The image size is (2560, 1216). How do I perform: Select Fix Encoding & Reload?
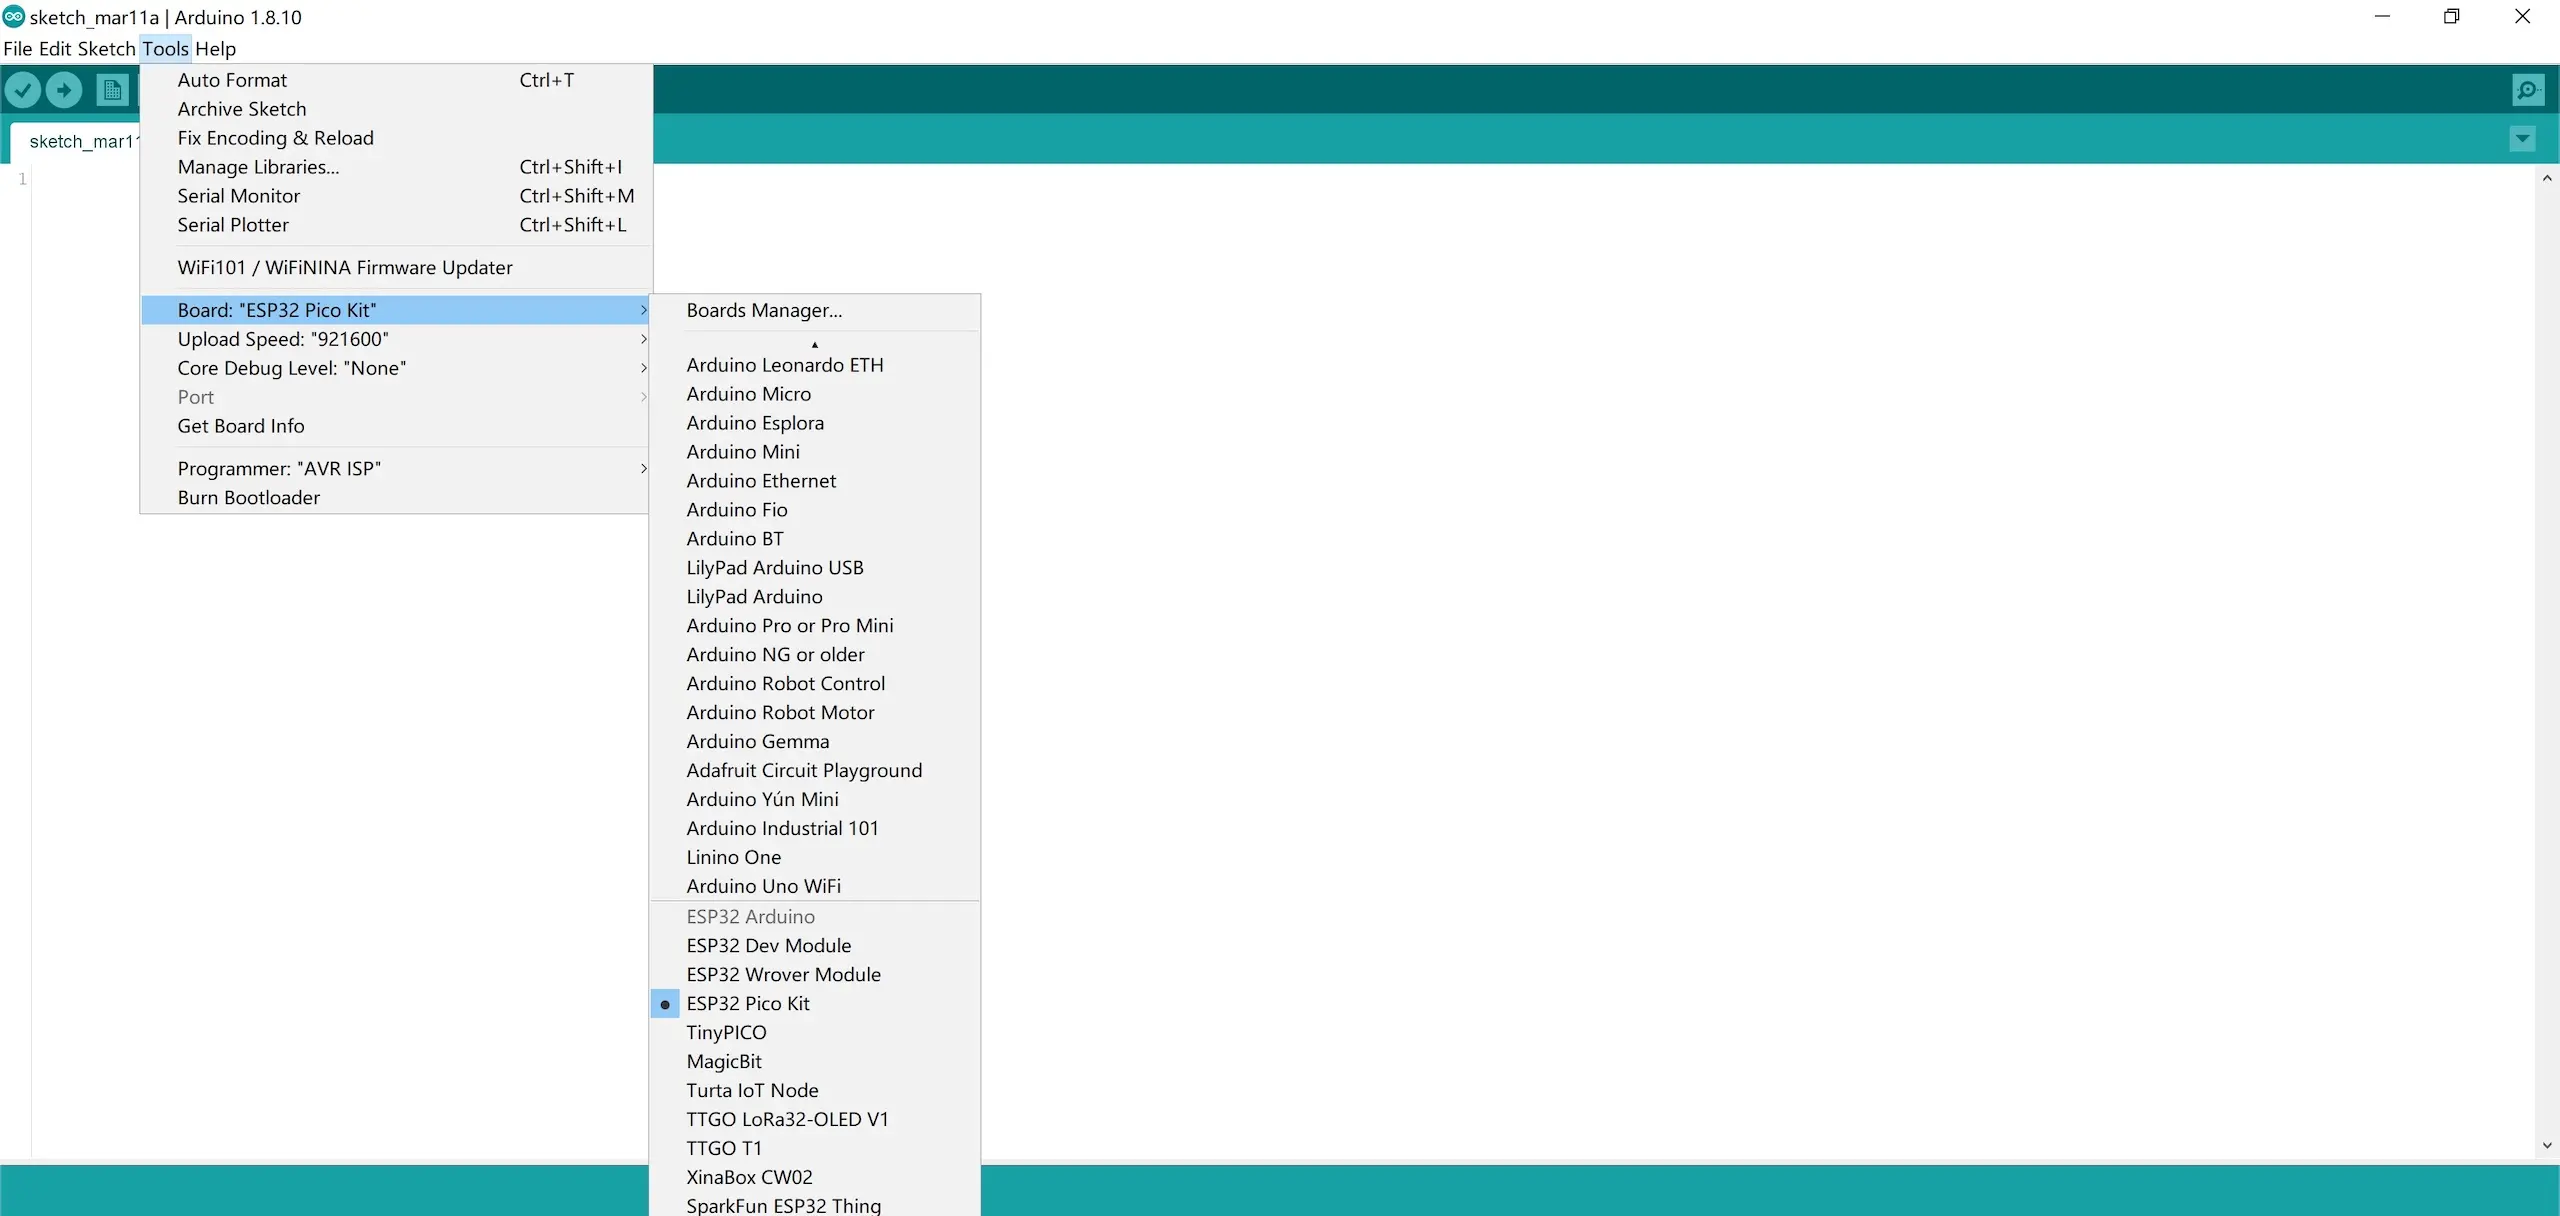coord(396,138)
